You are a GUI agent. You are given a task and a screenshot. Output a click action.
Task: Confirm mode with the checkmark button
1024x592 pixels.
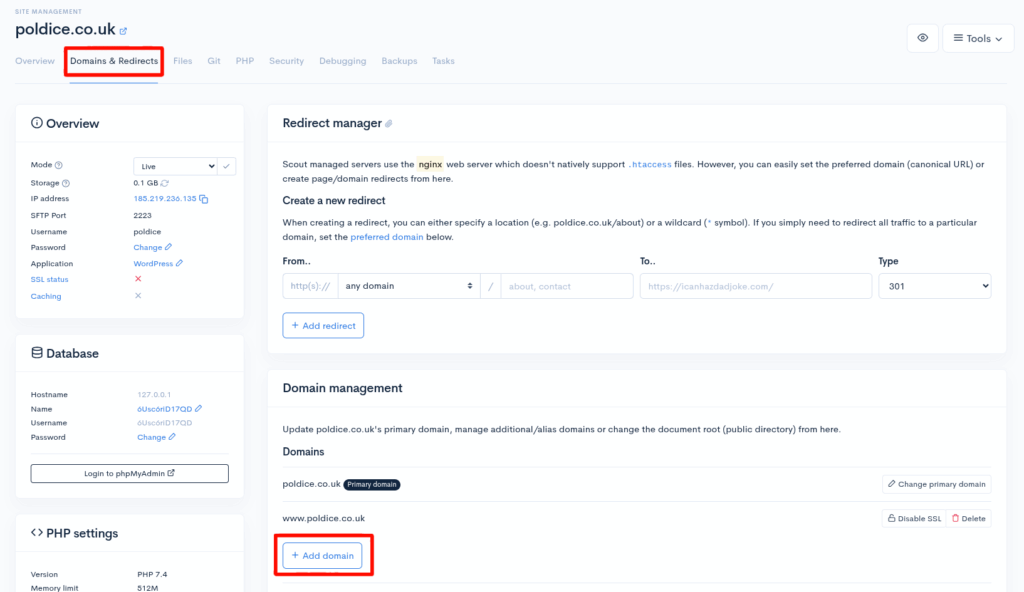227,166
